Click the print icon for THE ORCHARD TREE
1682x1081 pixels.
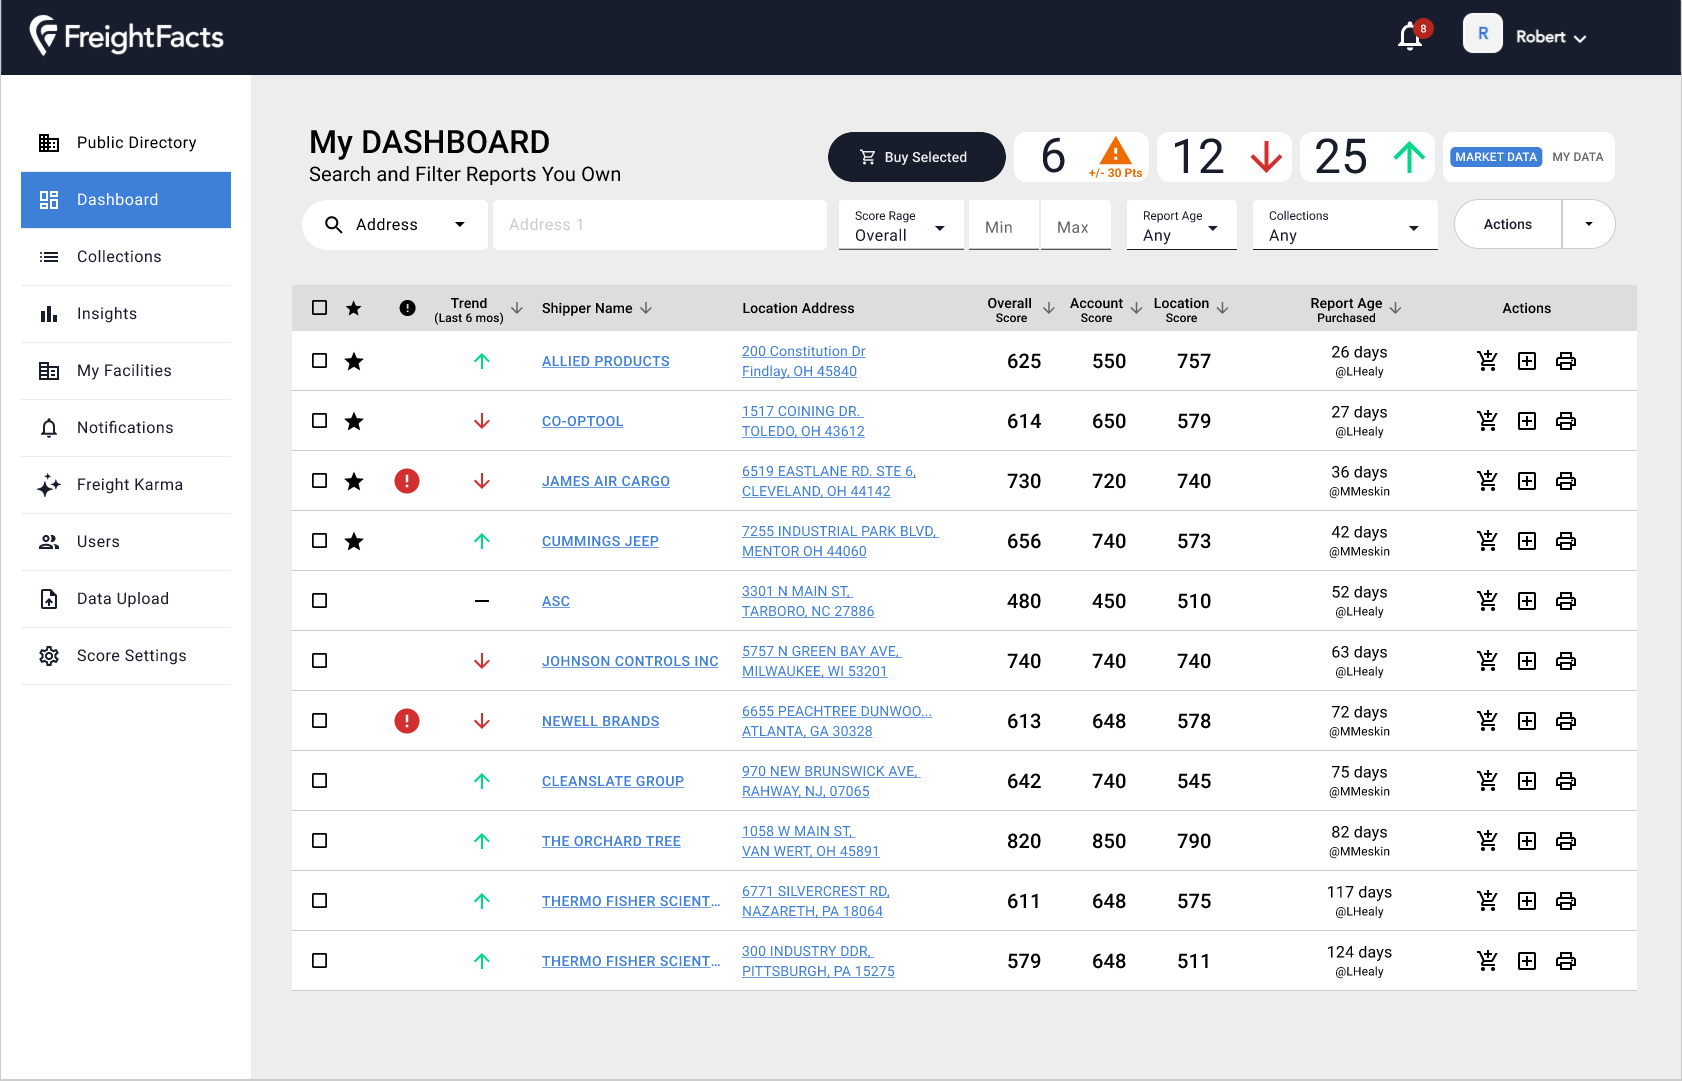click(1565, 841)
